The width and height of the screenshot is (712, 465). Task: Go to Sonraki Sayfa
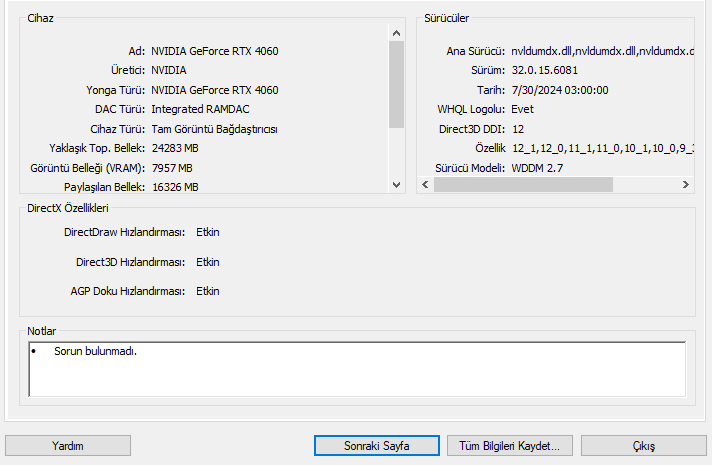point(376,445)
